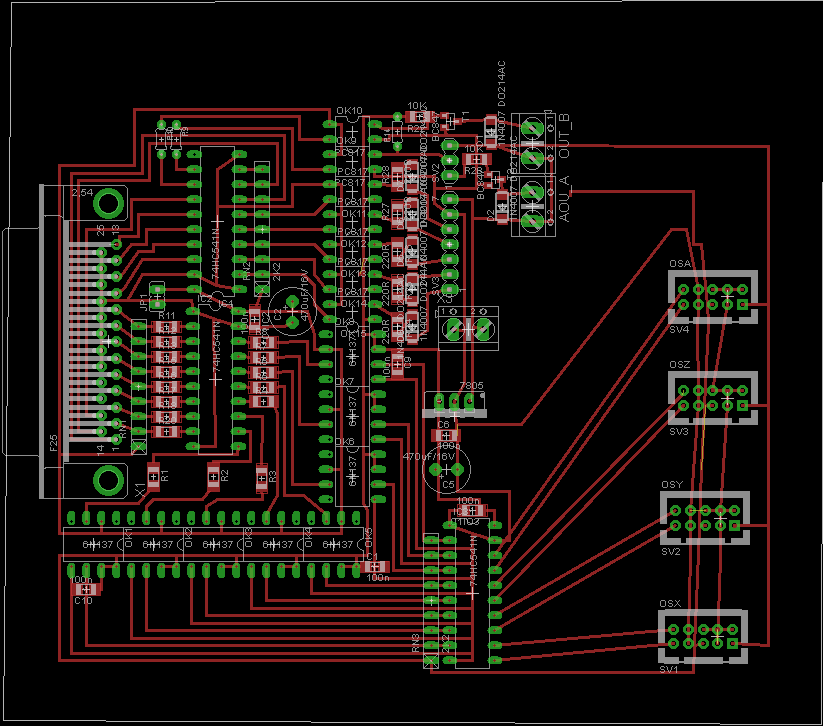The width and height of the screenshot is (823, 726).
Task: Click capacitor C2 470uF/16V
Action: 291,309
